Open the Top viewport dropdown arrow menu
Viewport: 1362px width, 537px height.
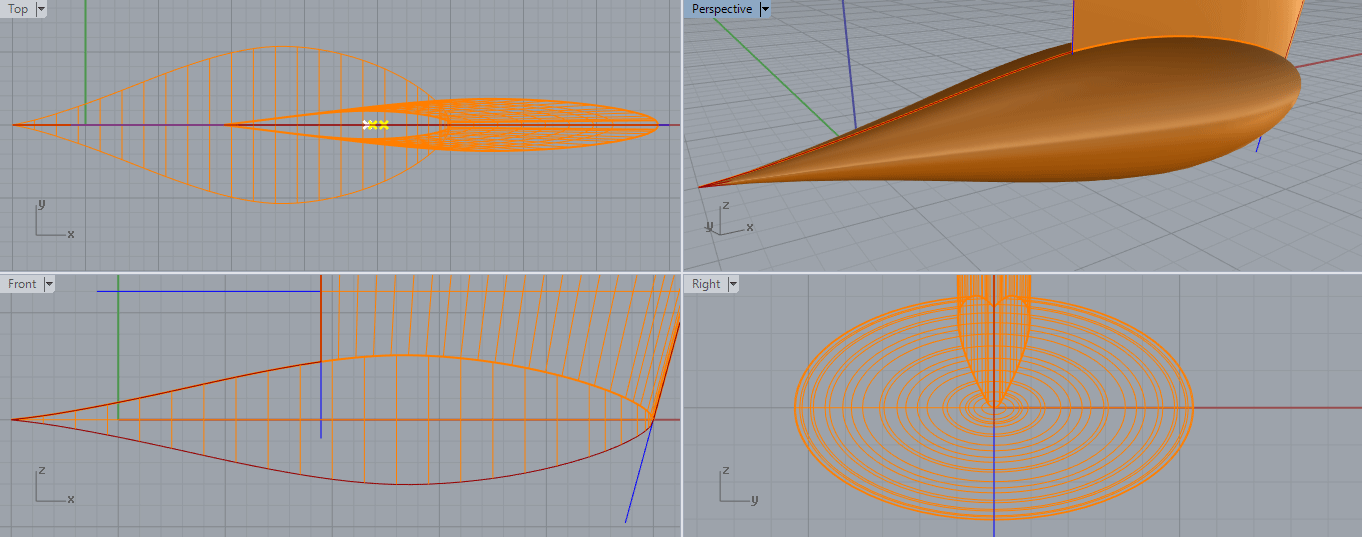(x=41, y=9)
